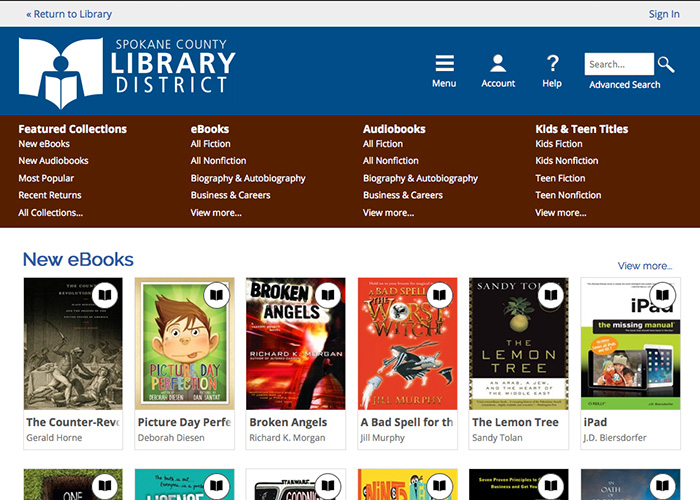700x500 pixels.
Task: Select Business & Careers under Audiobooks
Action: tap(403, 195)
